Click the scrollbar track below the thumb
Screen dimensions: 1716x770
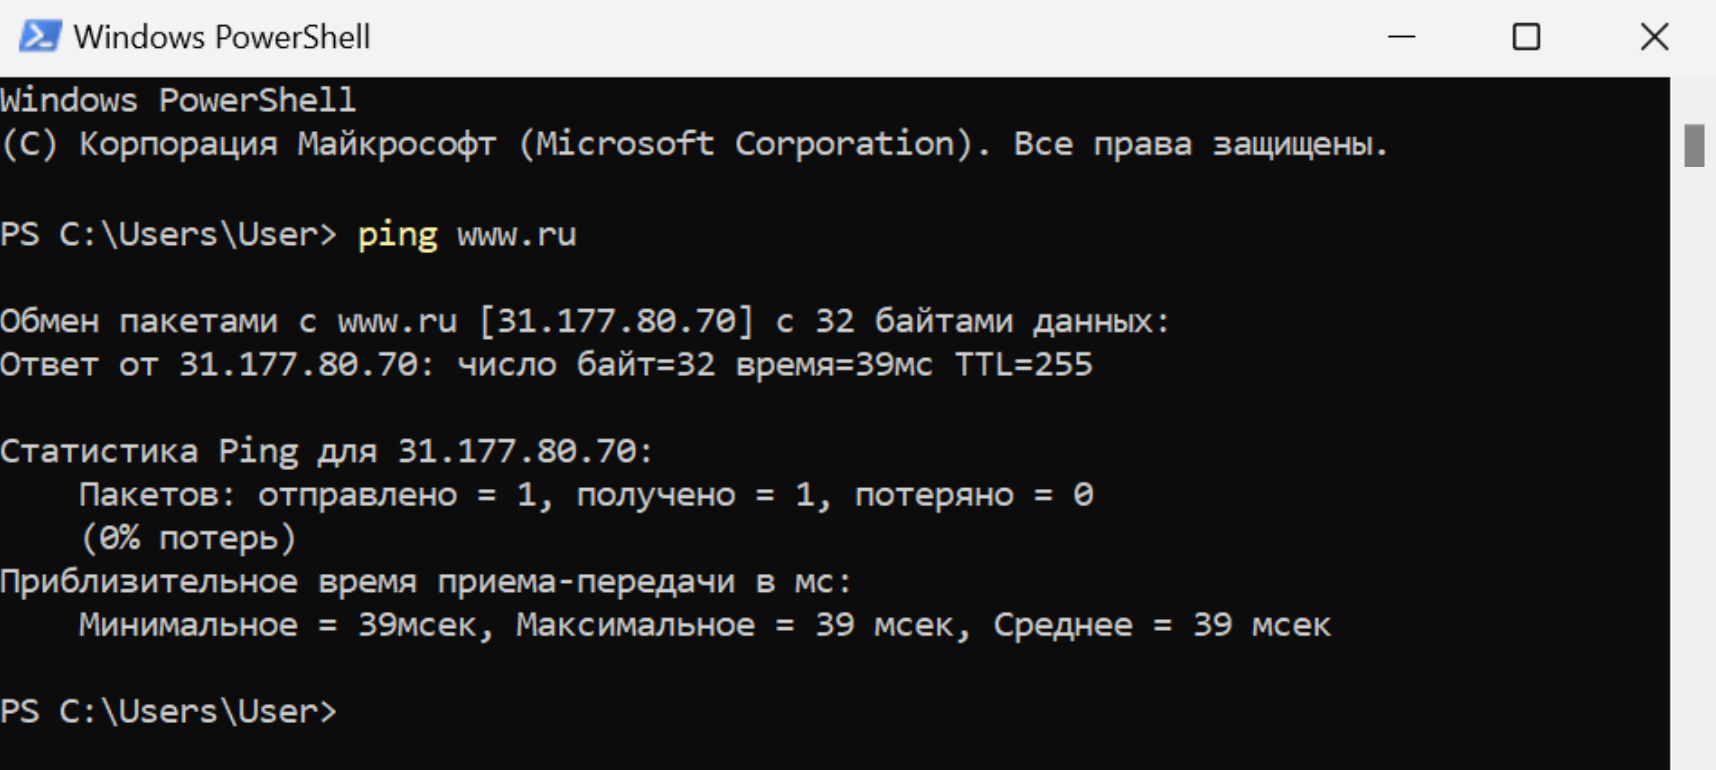click(x=1694, y=470)
